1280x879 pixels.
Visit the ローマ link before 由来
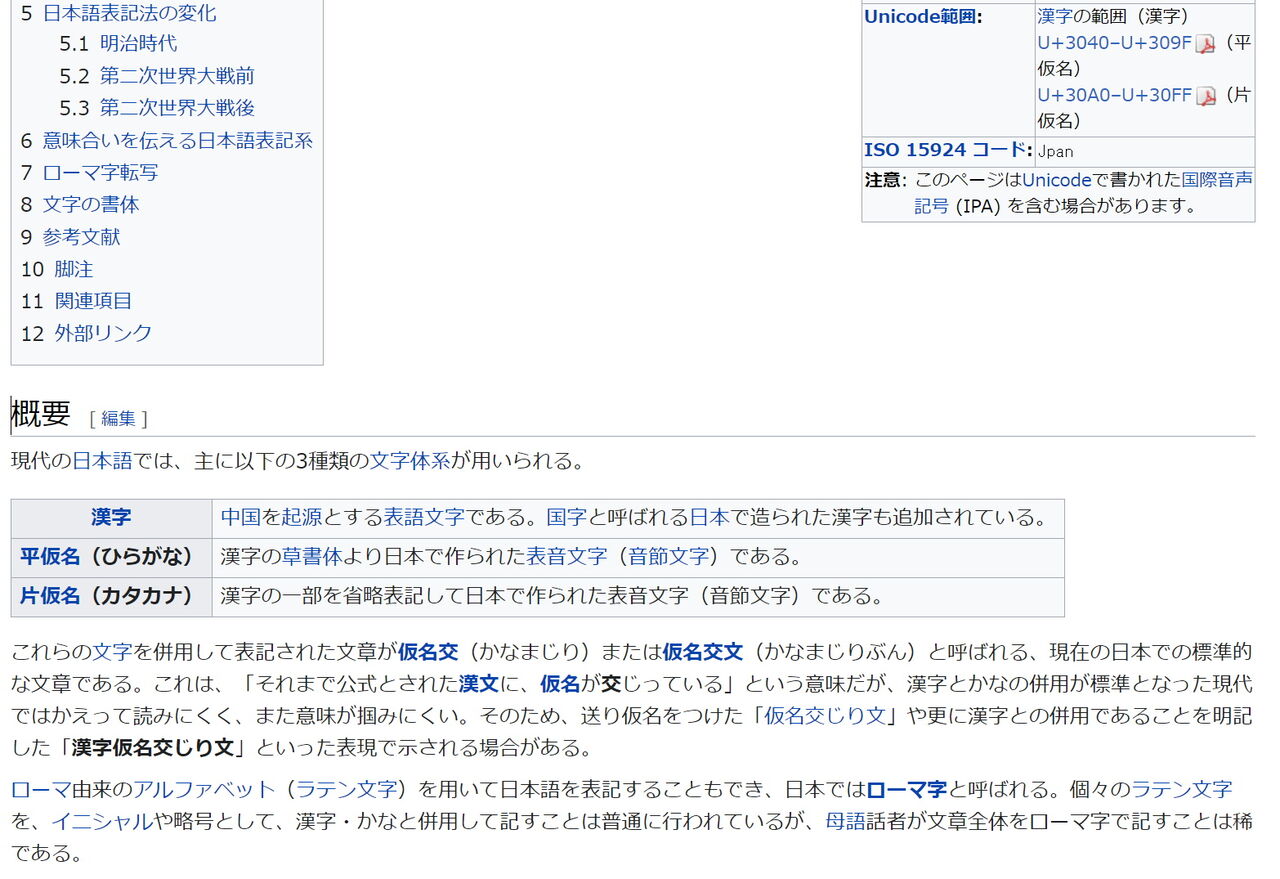point(41,790)
